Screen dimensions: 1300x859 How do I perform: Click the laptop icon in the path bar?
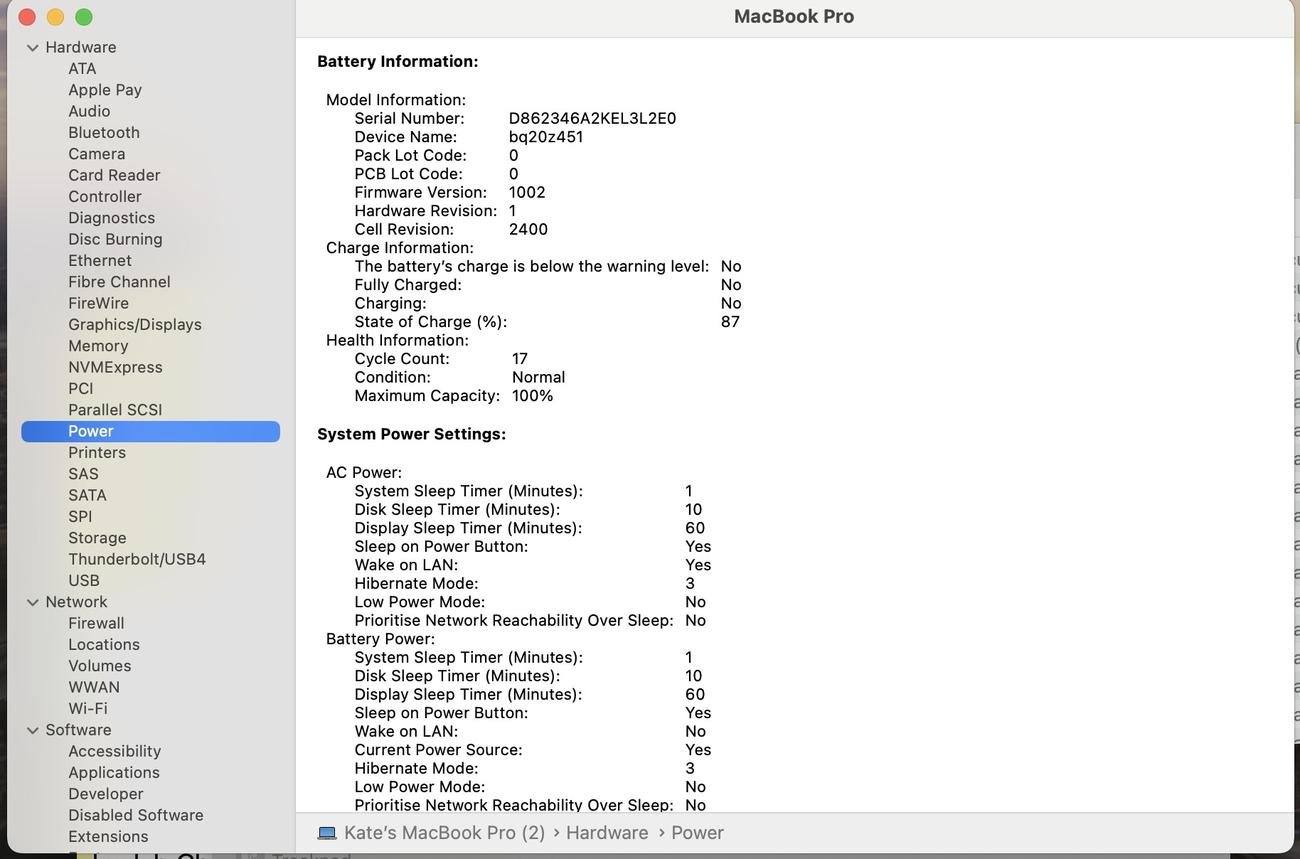click(327, 833)
